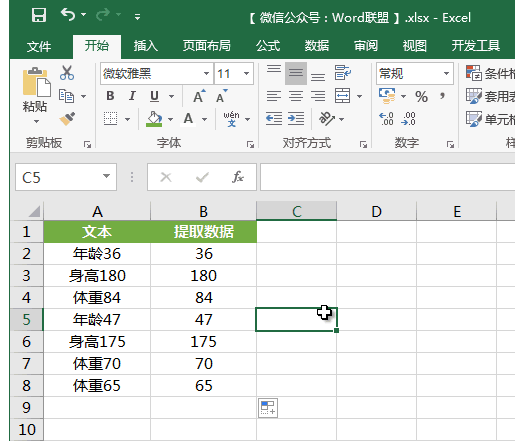Open the 公式 ribbon tab
This screenshot has height=441, width=515.
[268, 46]
